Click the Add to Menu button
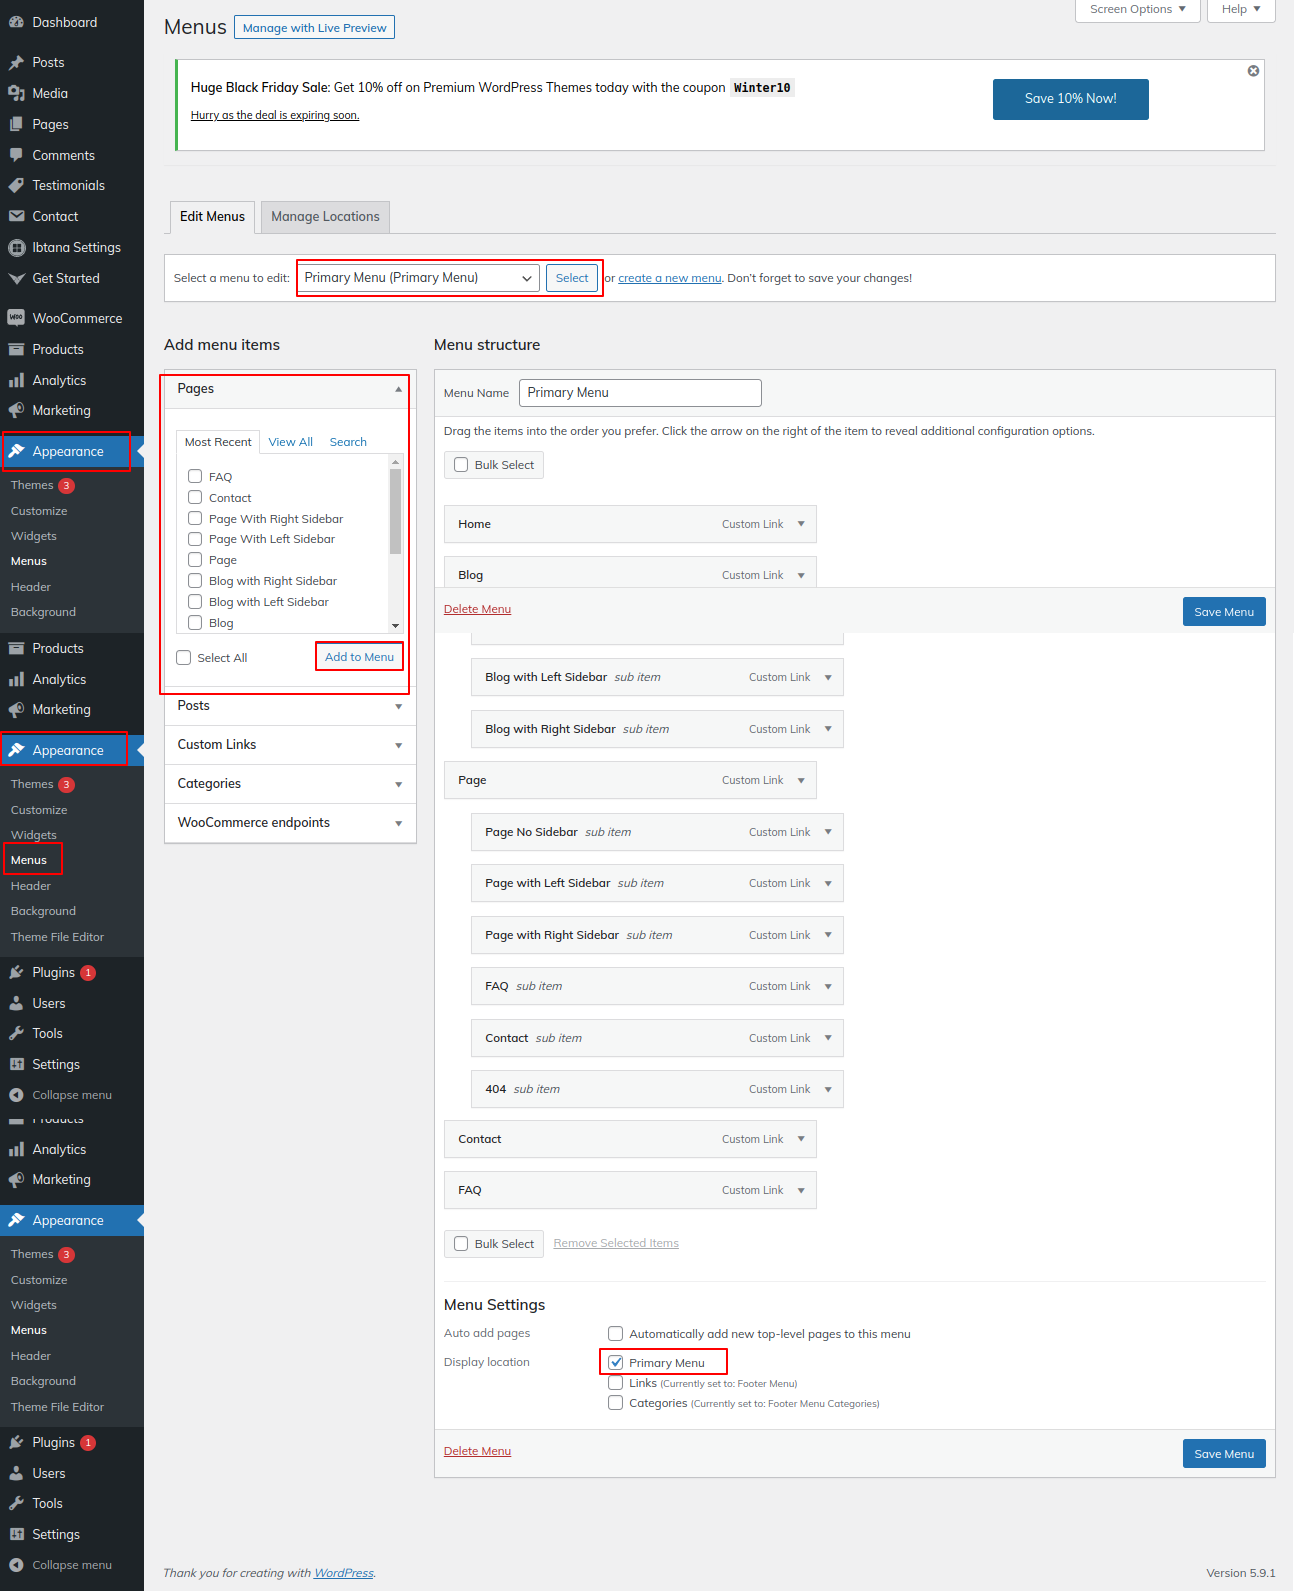Viewport: 1294px width, 1591px height. pos(359,657)
